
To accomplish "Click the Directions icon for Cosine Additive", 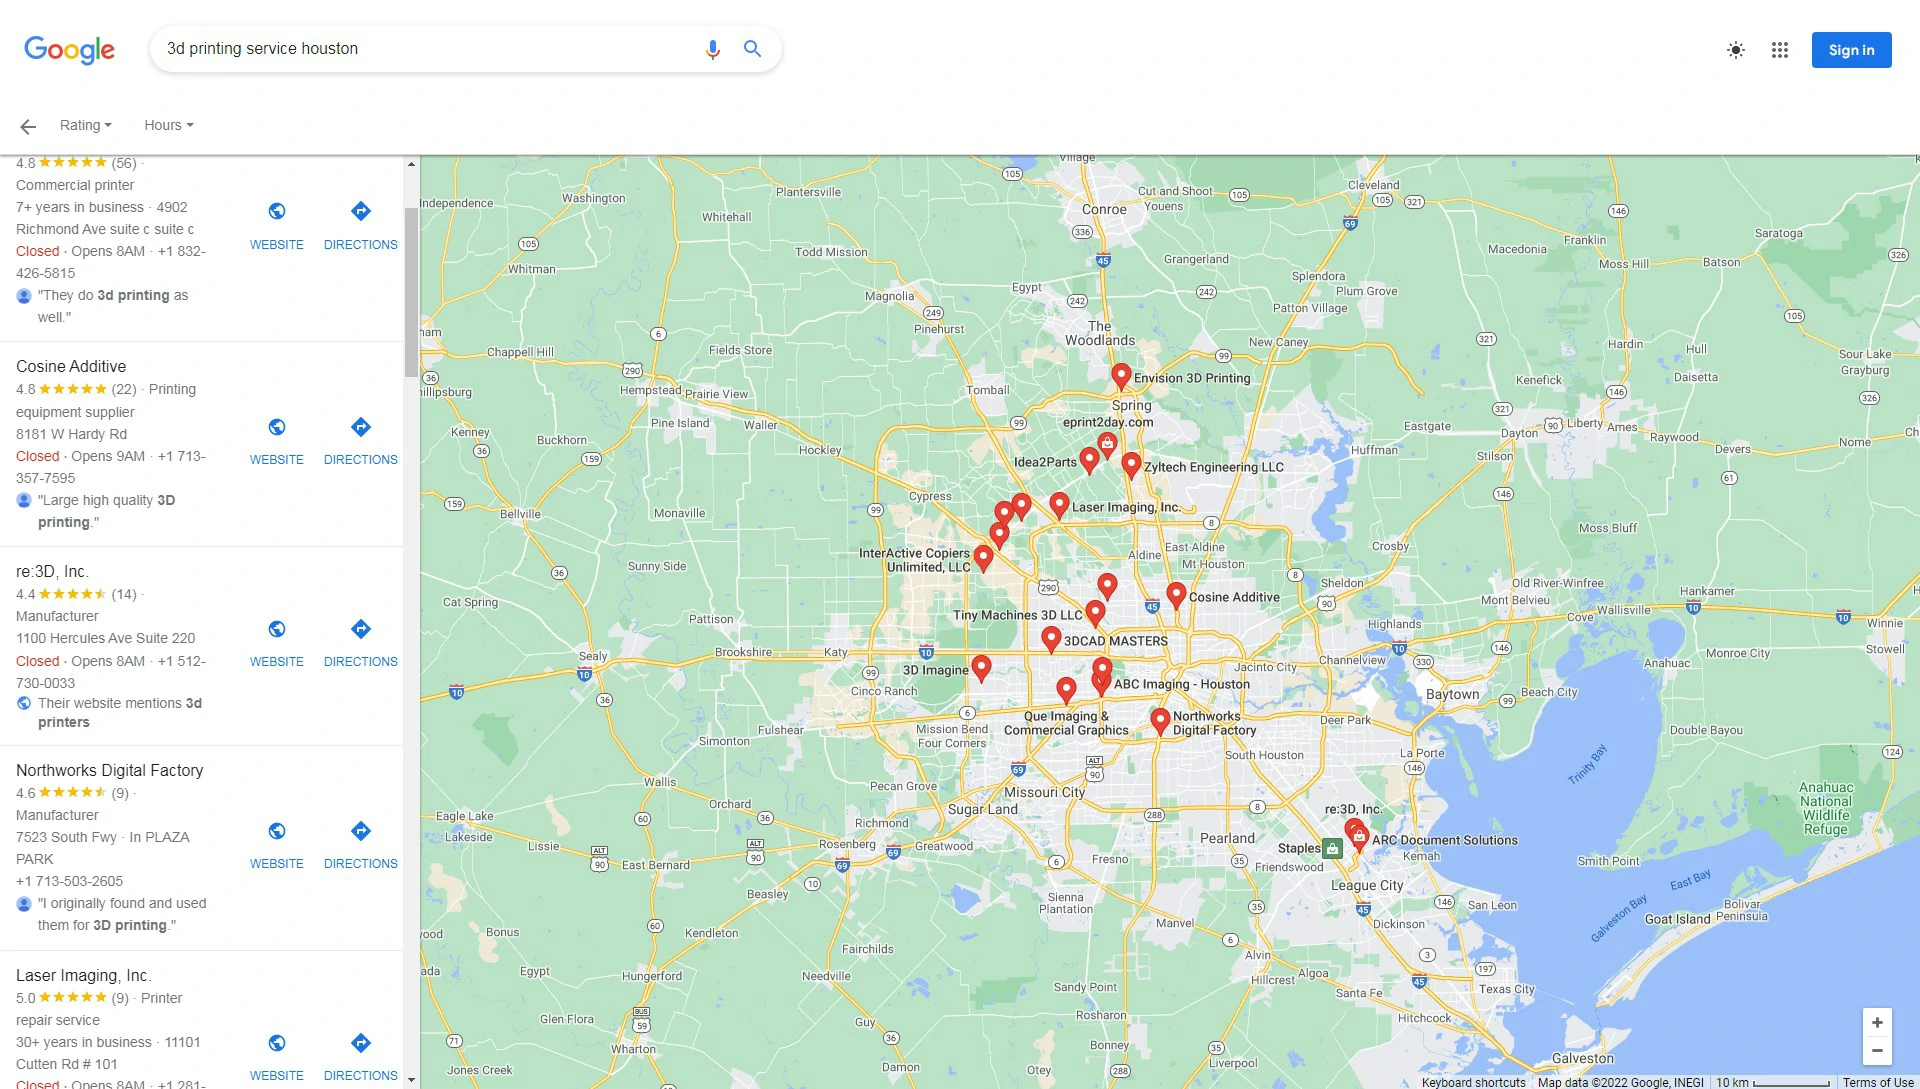I will click(360, 427).
